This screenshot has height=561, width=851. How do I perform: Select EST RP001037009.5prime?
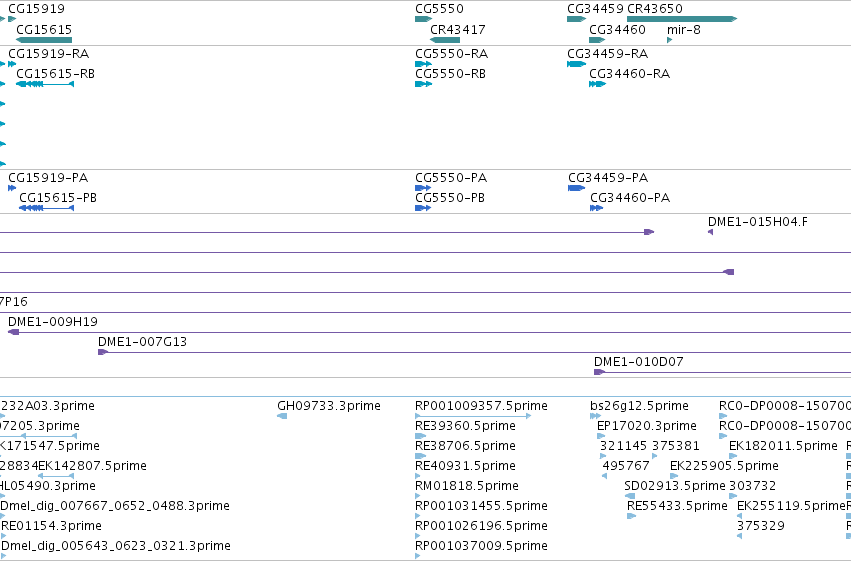pos(418,556)
